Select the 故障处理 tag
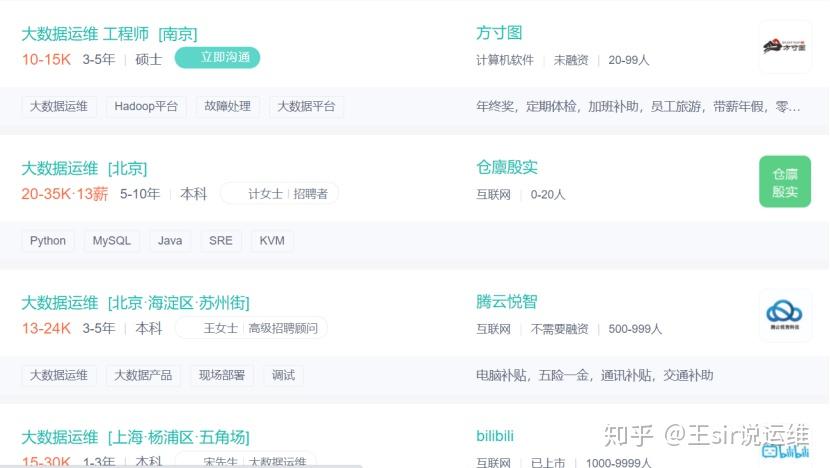The height and width of the screenshot is (468, 830). (228, 106)
